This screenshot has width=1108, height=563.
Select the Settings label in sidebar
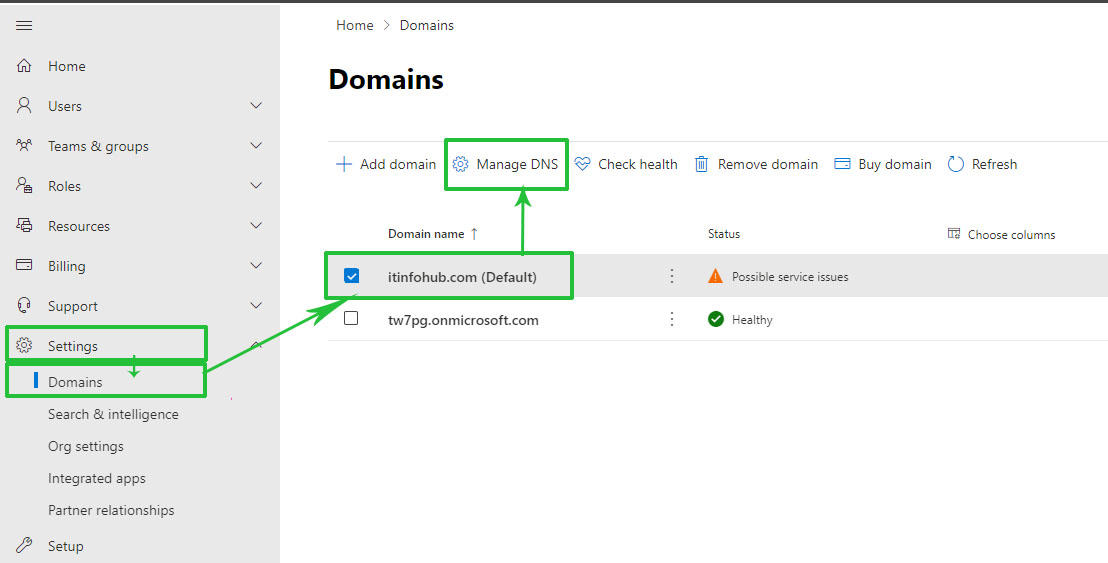73,346
